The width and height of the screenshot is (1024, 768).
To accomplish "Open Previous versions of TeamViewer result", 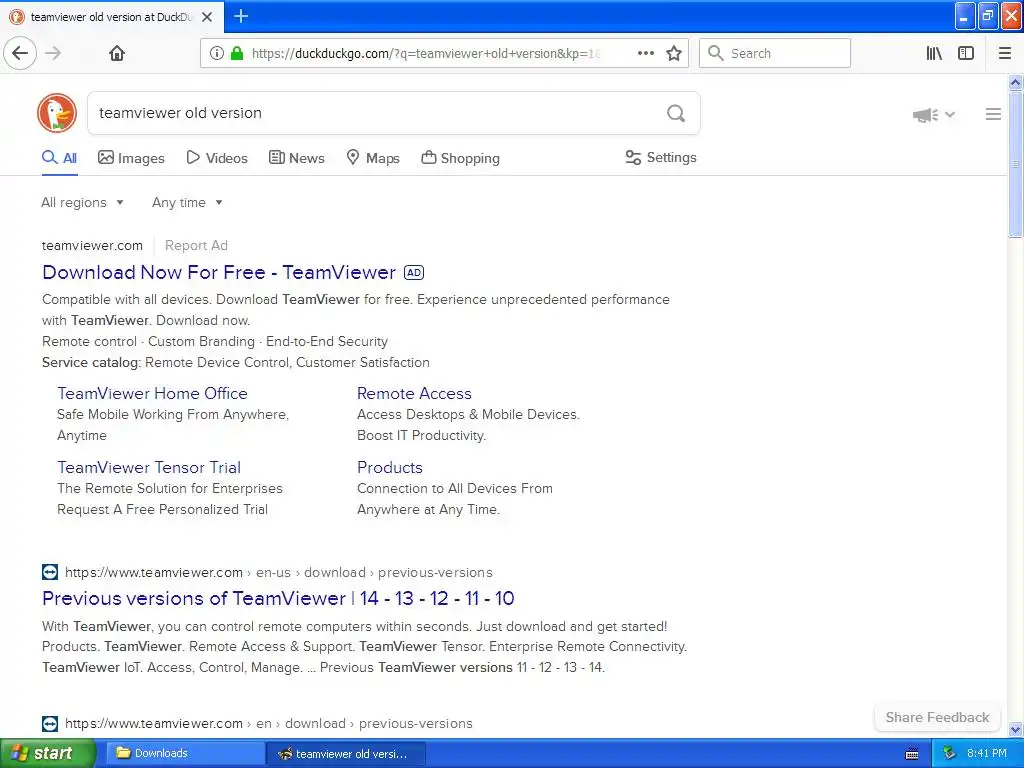I will click(278, 598).
